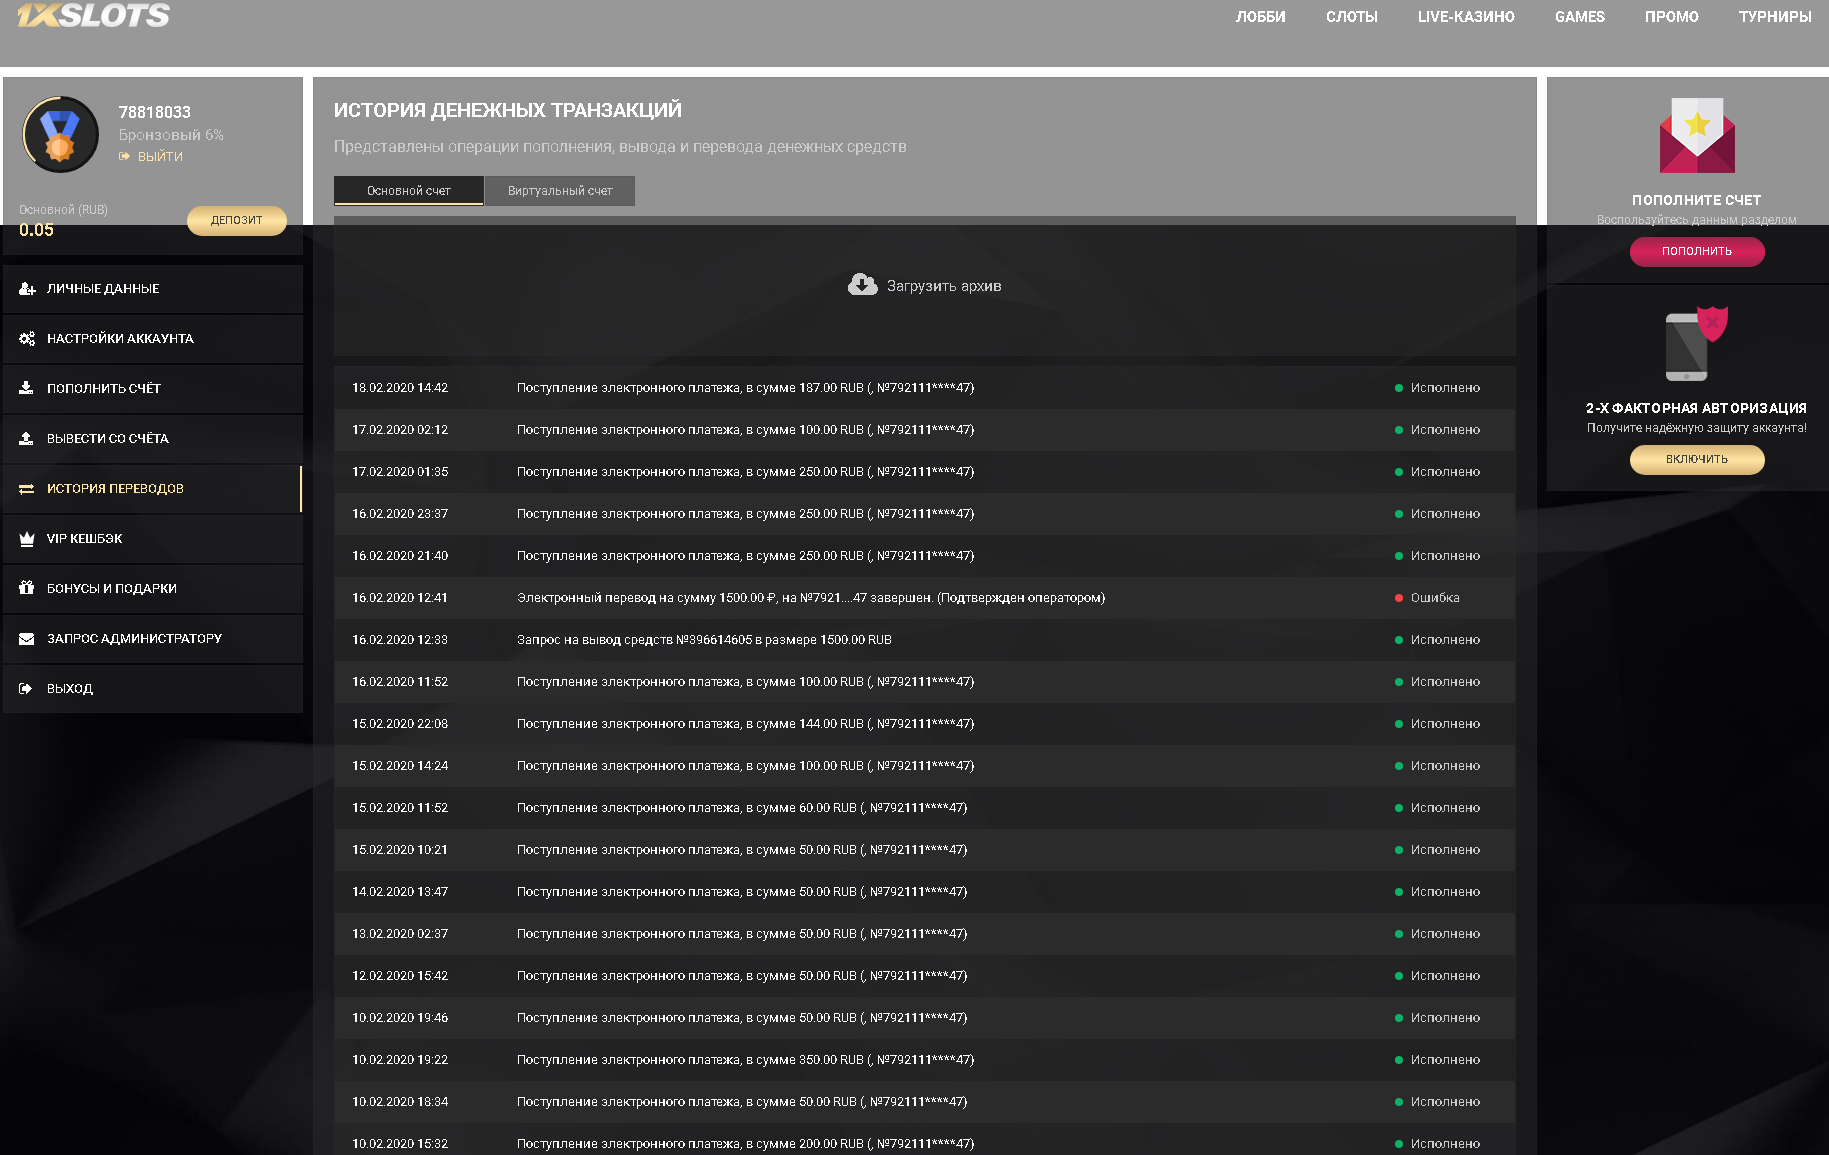
Task: Open the СЛОТЫ menu item
Action: 1351,17
